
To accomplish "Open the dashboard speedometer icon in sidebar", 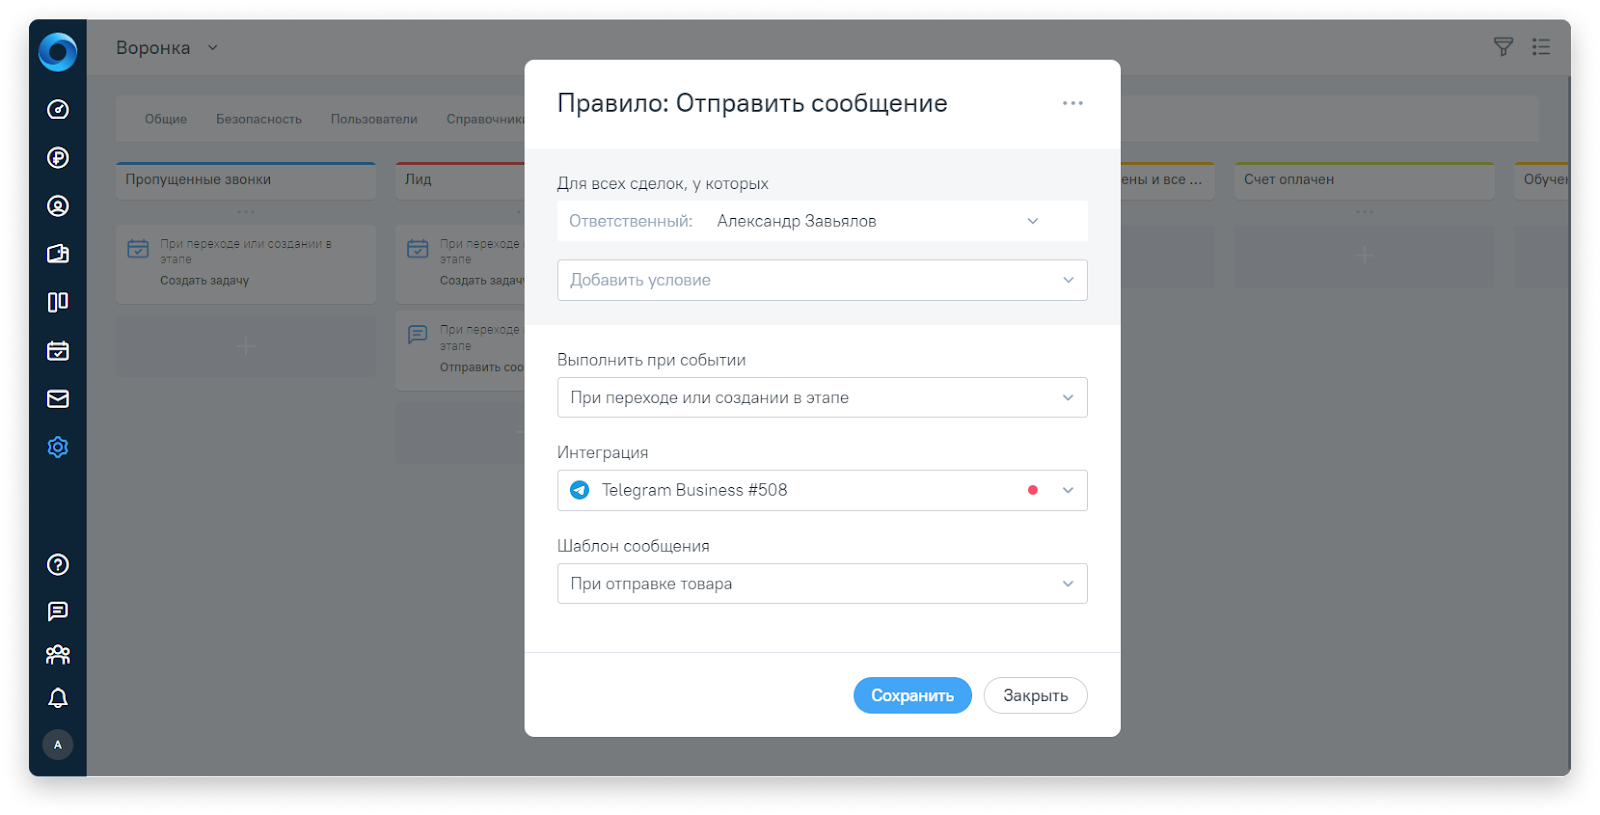I will pos(58,109).
